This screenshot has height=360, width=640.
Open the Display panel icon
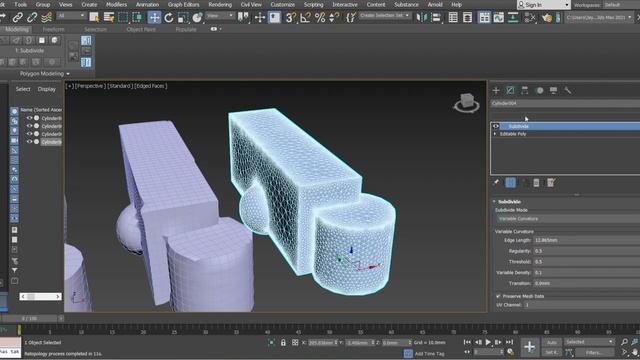[553, 90]
